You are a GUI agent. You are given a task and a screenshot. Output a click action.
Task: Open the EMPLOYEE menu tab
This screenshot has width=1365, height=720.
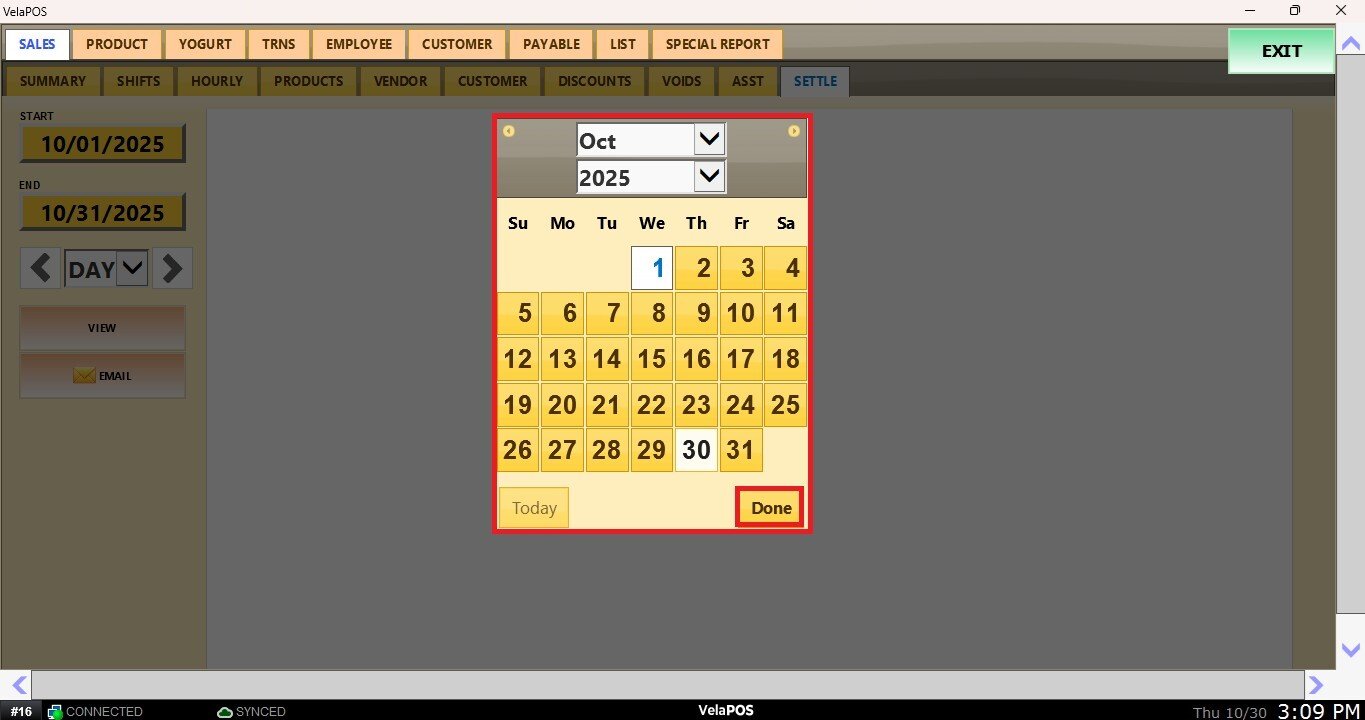point(358,44)
